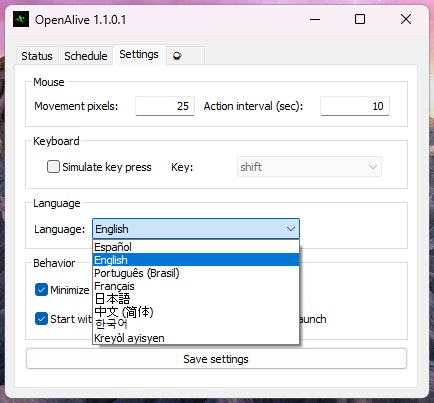Image resolution: width=434 pixels, height=403 pixels.
Task: Click the OpenAlive app icon in title bar
Action: [21, 19]
